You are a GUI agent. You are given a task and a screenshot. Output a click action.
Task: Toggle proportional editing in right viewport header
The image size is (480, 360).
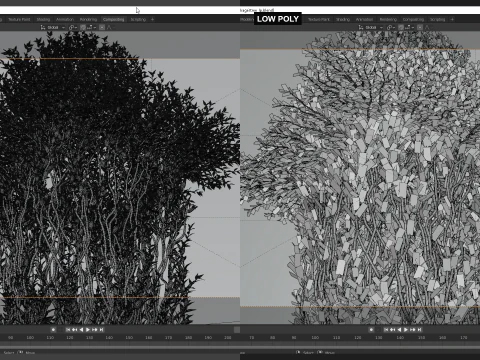420,27
